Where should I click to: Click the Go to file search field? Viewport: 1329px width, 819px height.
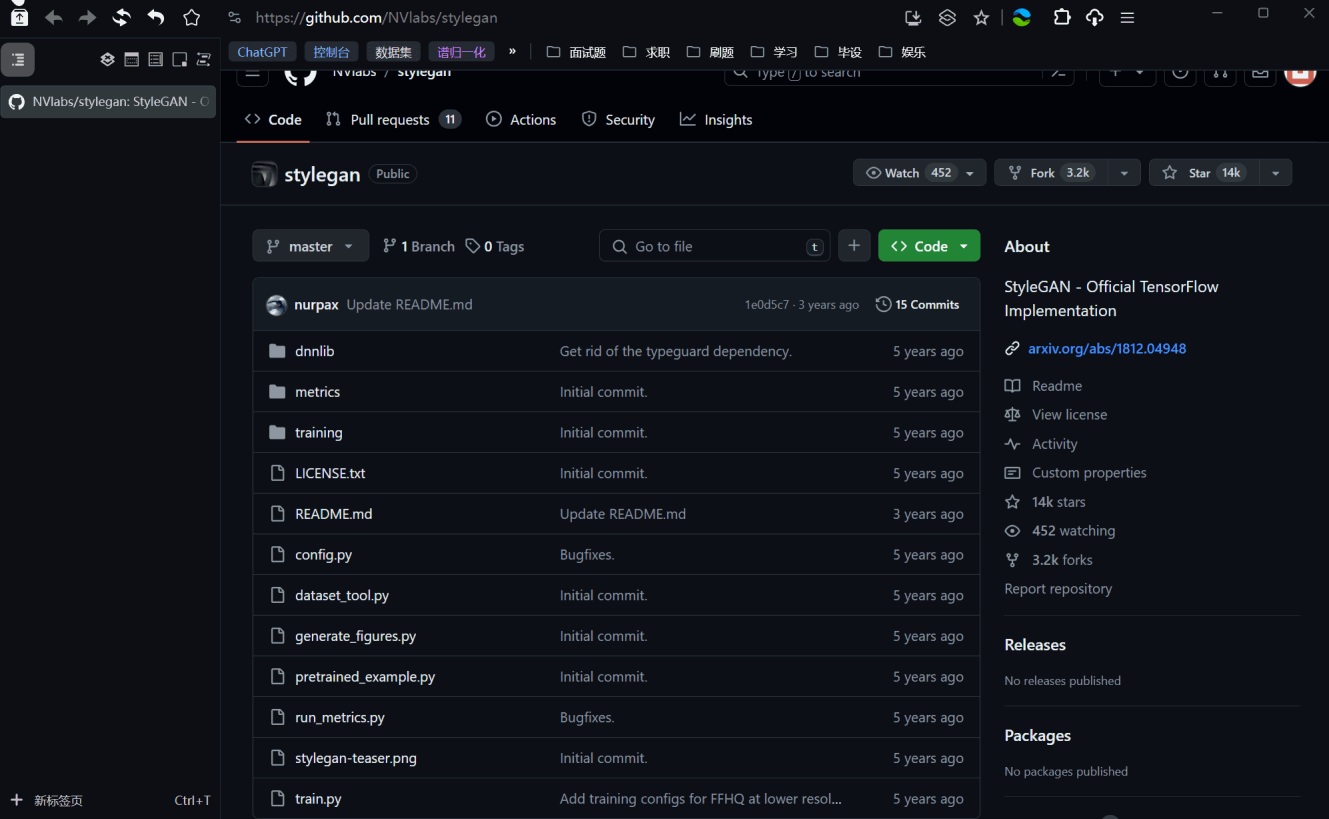715,246
